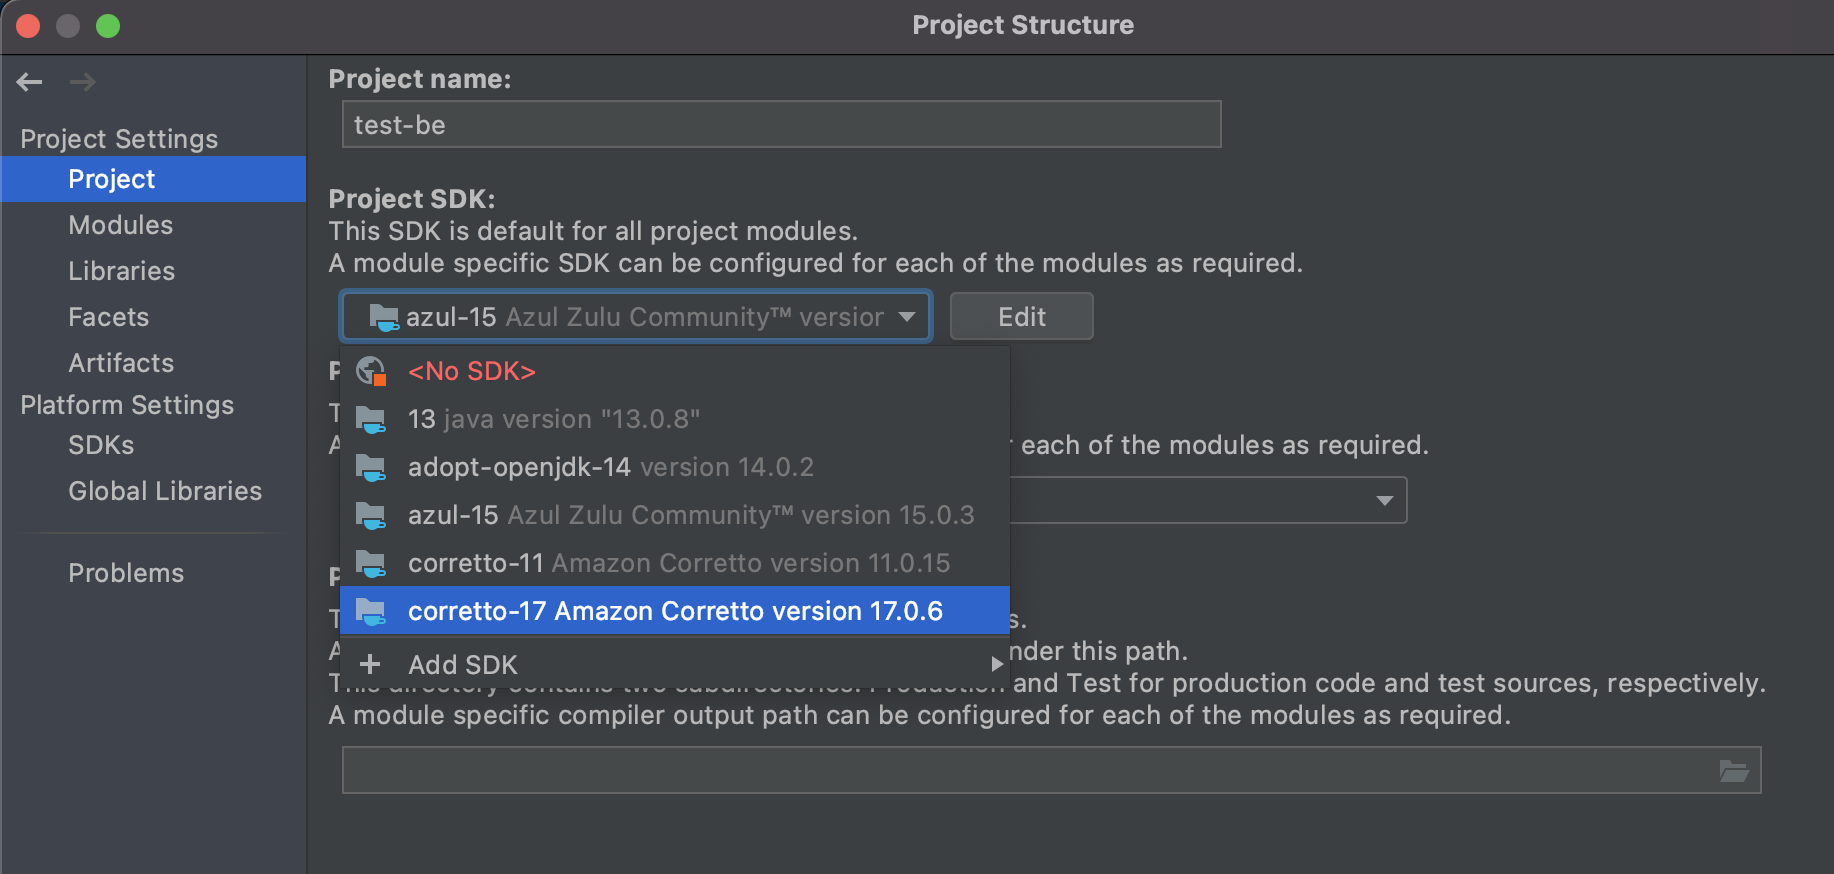Open the dropdown arrow of the partially hidden combo box

tap(1385, 500)
